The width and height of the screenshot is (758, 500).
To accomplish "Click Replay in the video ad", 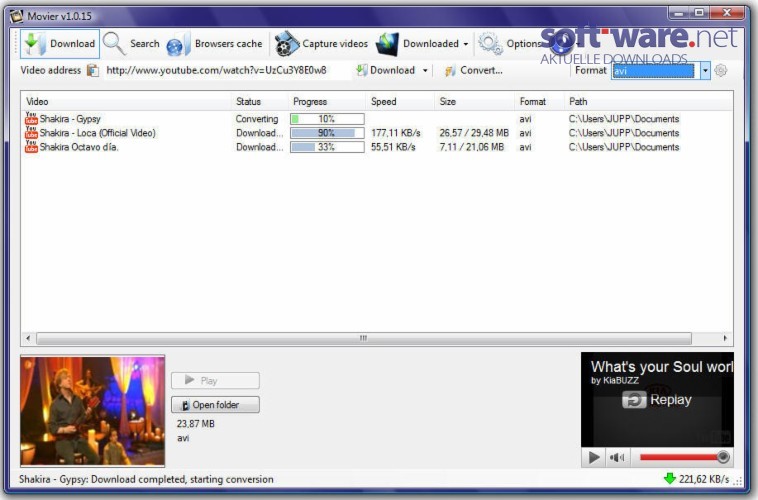I will 657,400.
